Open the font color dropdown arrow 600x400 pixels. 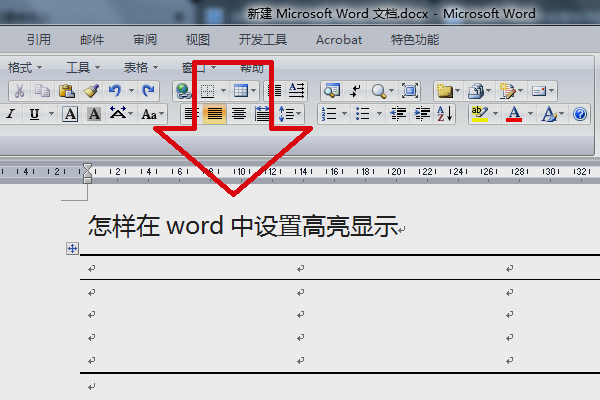tap(530, 114)
